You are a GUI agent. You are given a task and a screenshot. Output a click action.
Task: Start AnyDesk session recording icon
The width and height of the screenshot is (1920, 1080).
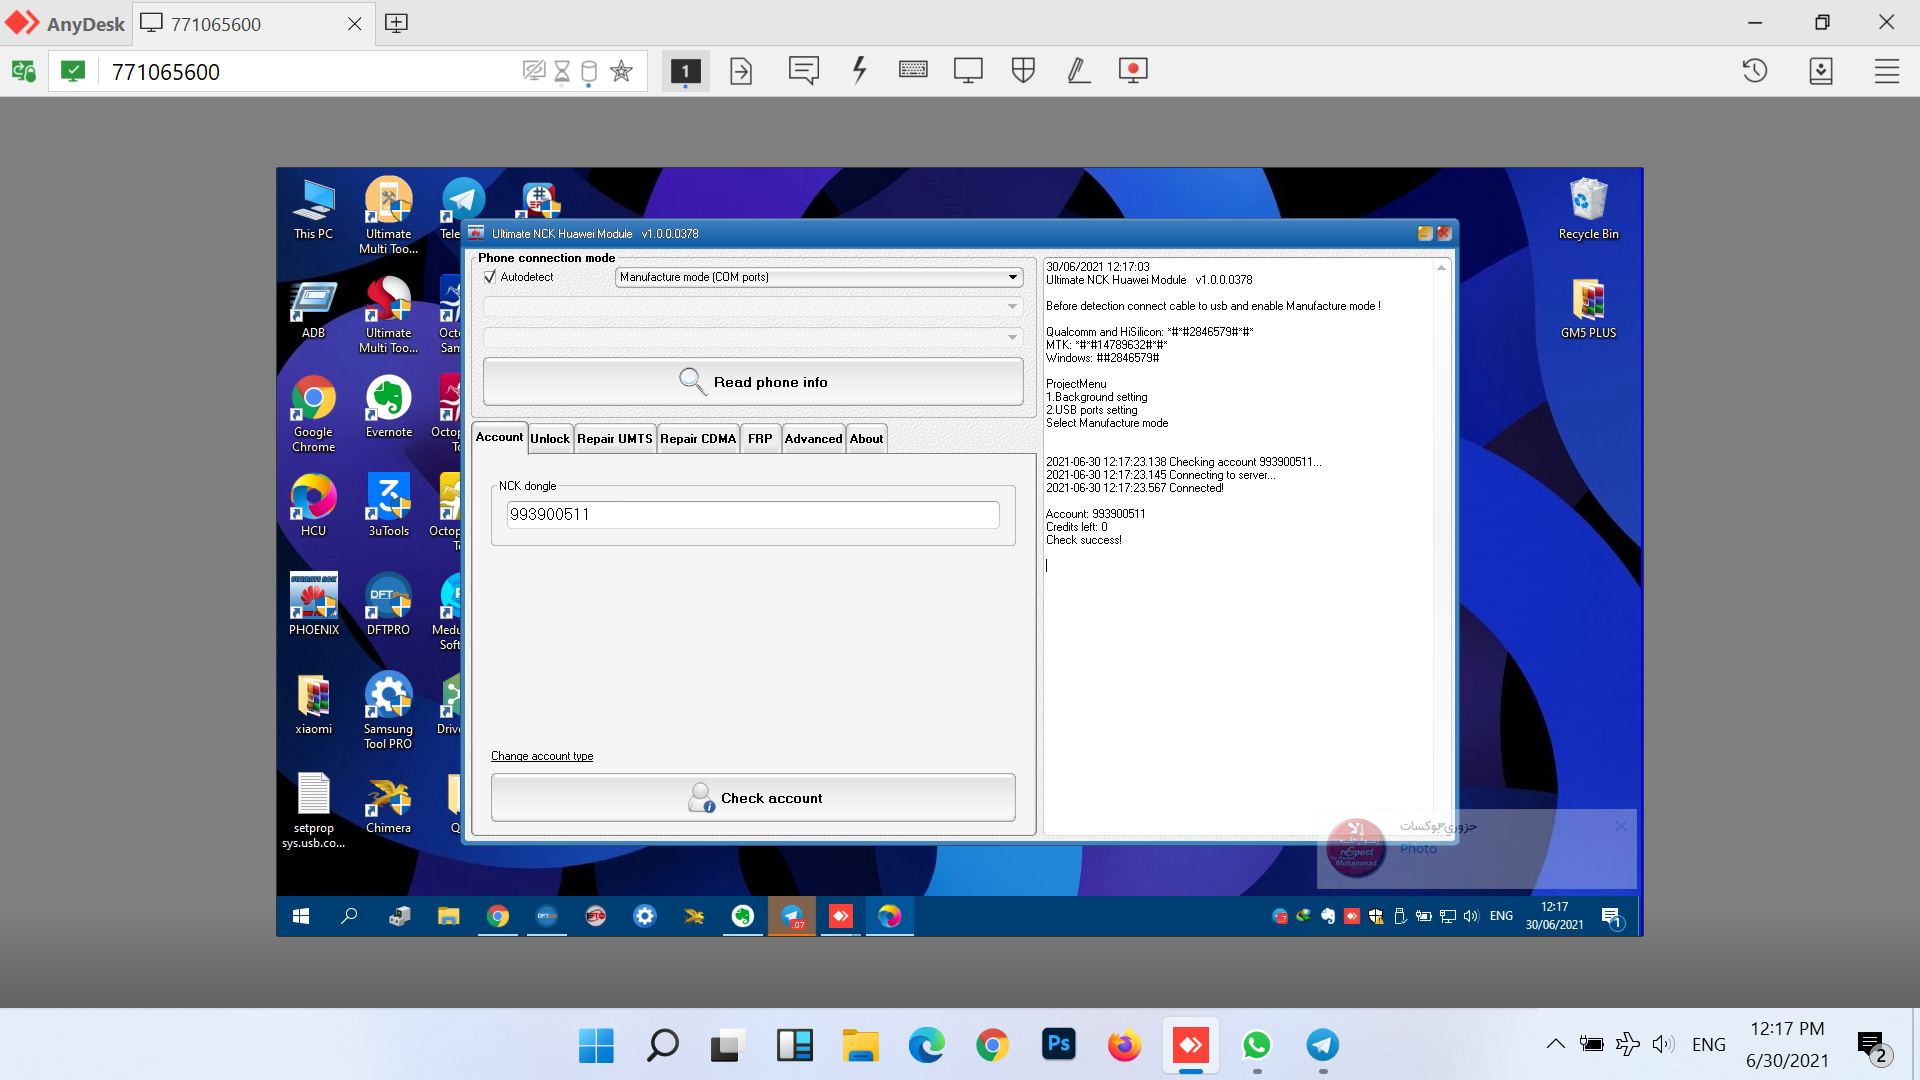(1133, 71)
